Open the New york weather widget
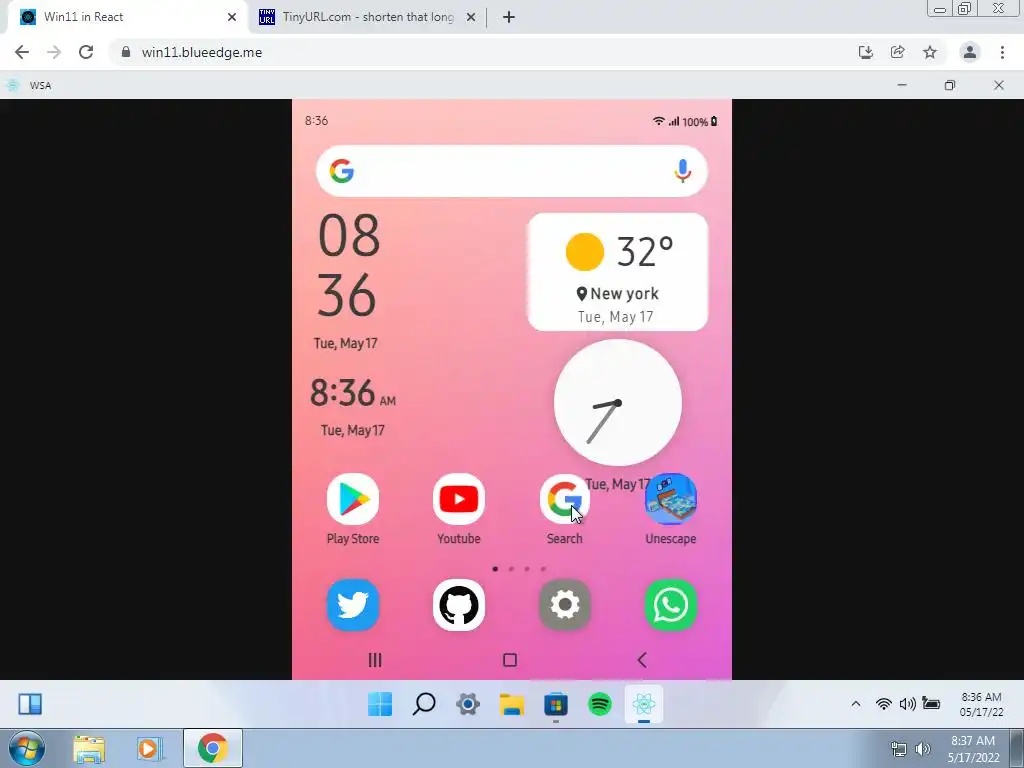 (617, 272)
